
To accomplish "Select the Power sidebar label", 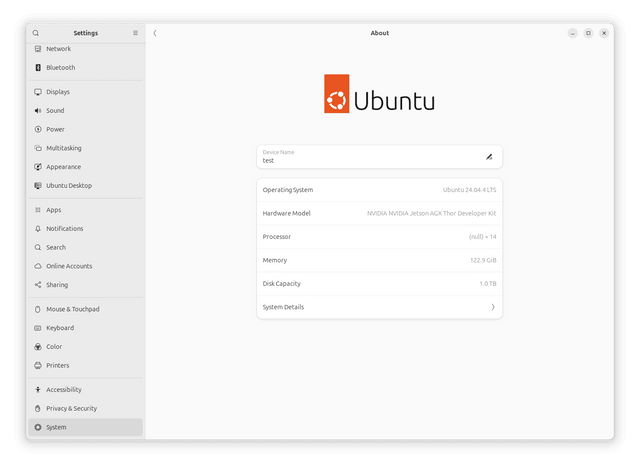I will pyautogui.click(x=56, y=129).
